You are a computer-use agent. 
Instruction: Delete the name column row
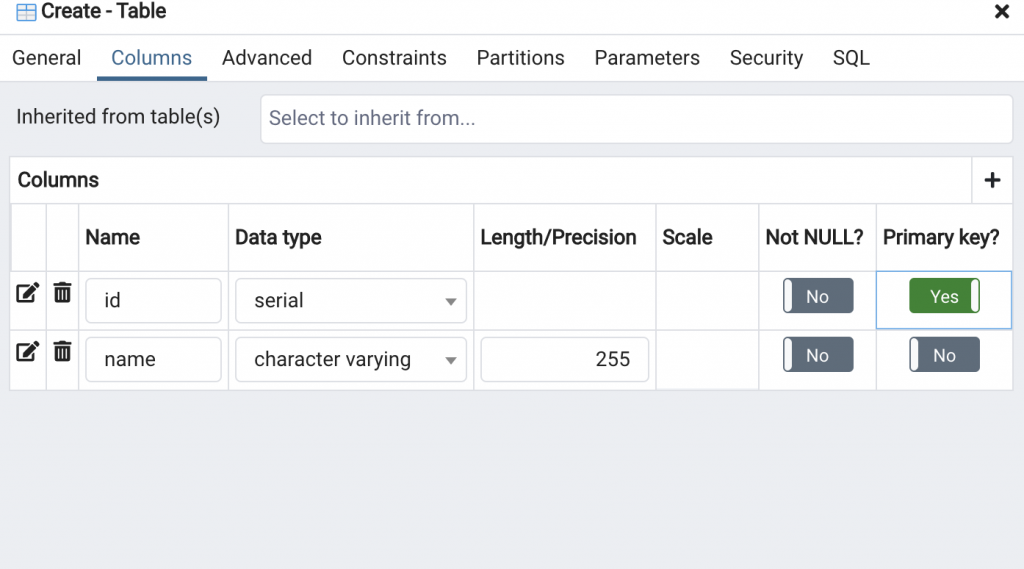[62, 352]
